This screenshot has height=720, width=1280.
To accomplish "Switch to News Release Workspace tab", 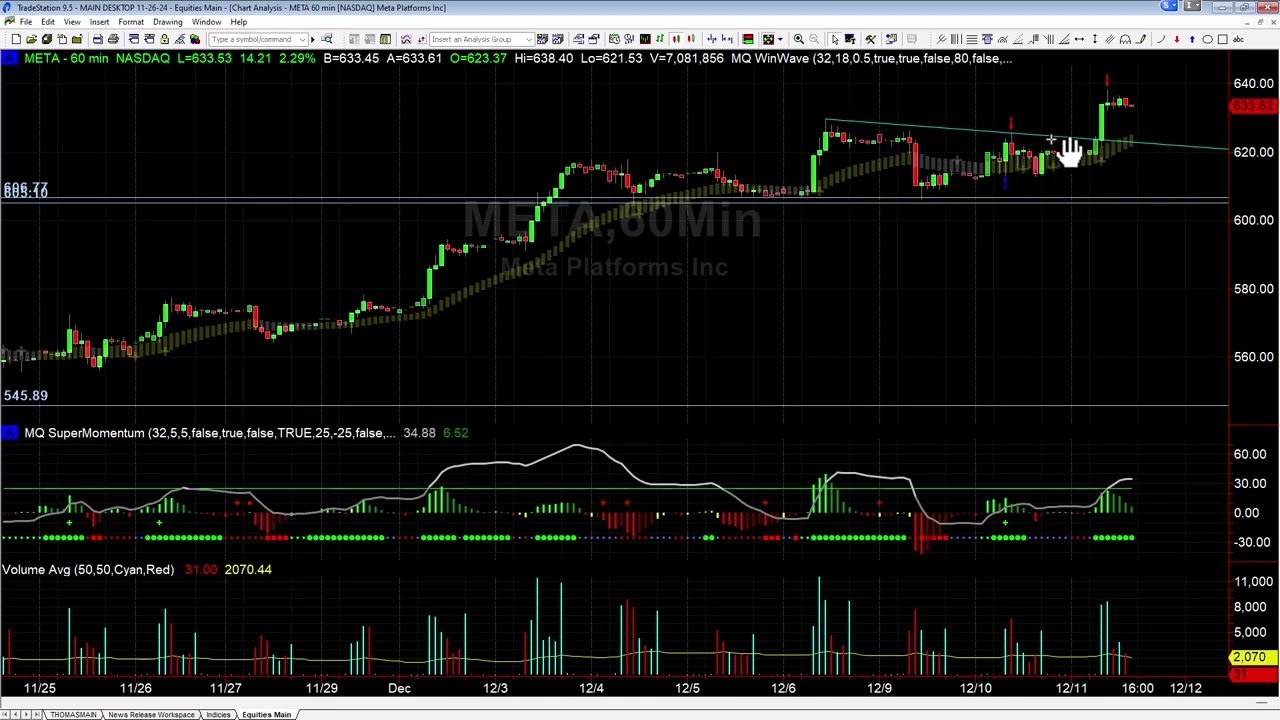I will tap(151, 714).
